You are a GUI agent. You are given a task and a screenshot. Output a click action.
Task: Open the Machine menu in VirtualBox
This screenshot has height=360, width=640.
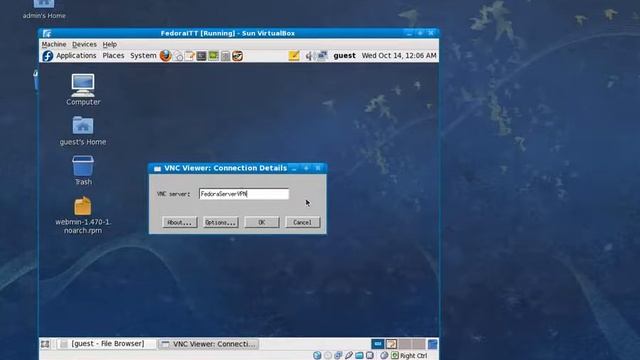pyautogui.click(x=54, y=44)
